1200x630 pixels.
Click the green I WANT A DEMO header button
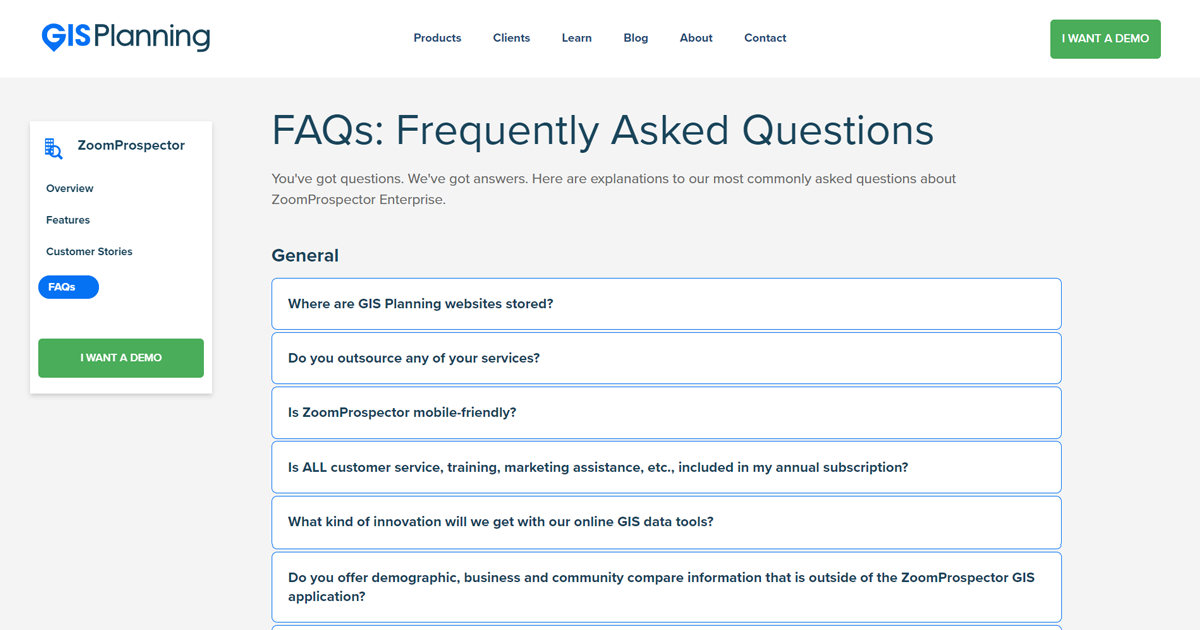(1105, 38)
